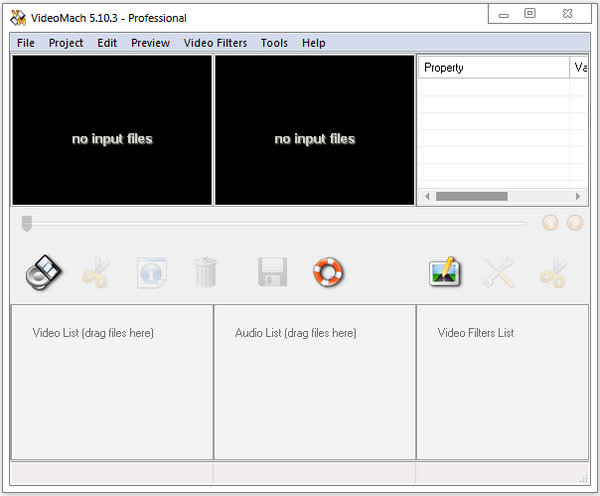Step to previous frame with left arrow button
600x496 pixels.
[550, 223]
